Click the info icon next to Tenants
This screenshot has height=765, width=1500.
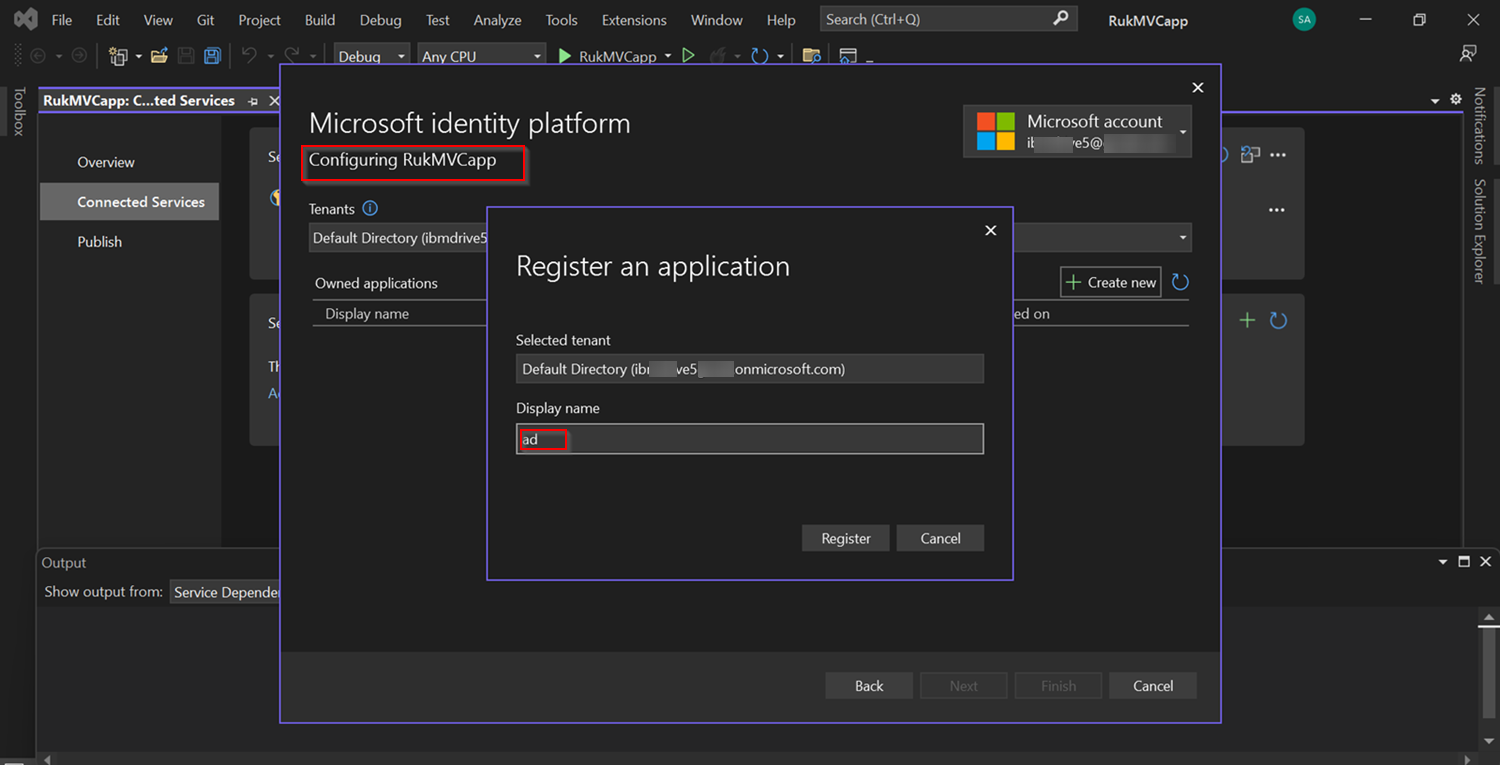(x=370, y=209)
